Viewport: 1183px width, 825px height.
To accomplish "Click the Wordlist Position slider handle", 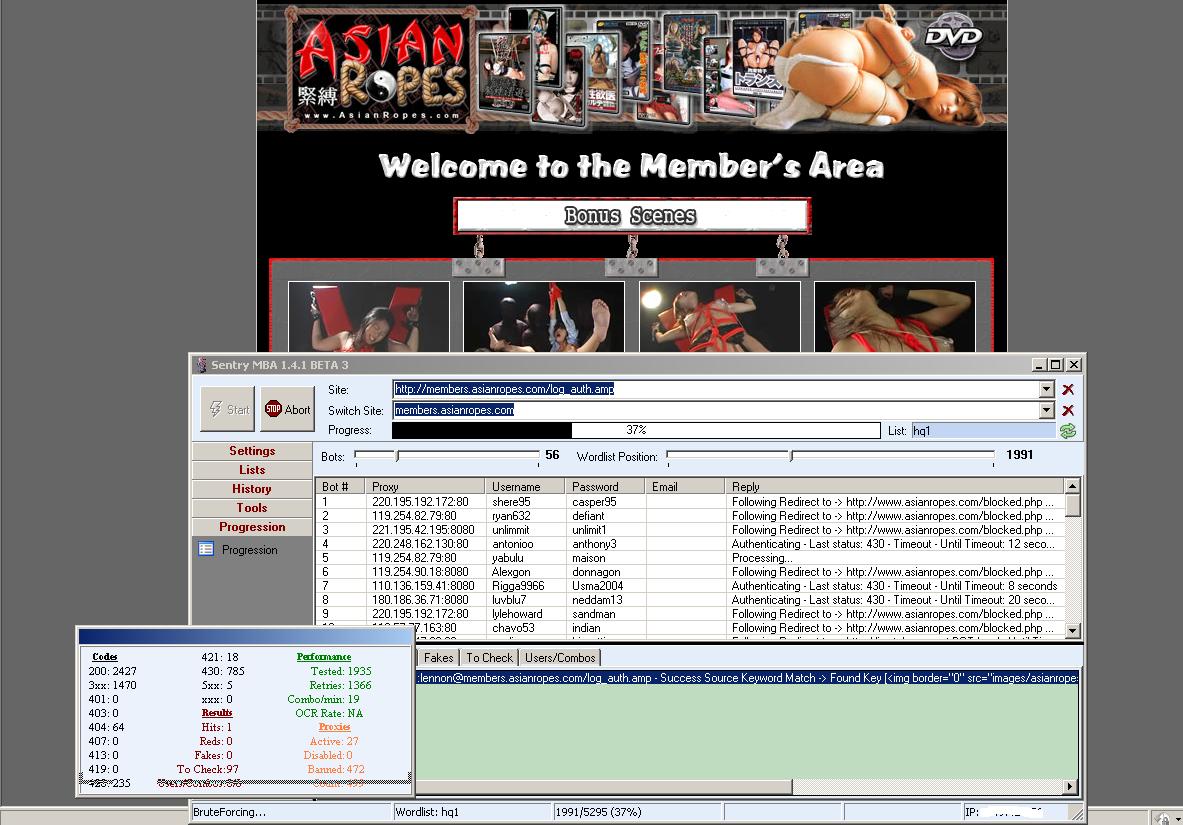I will click(x=791, y=456).
